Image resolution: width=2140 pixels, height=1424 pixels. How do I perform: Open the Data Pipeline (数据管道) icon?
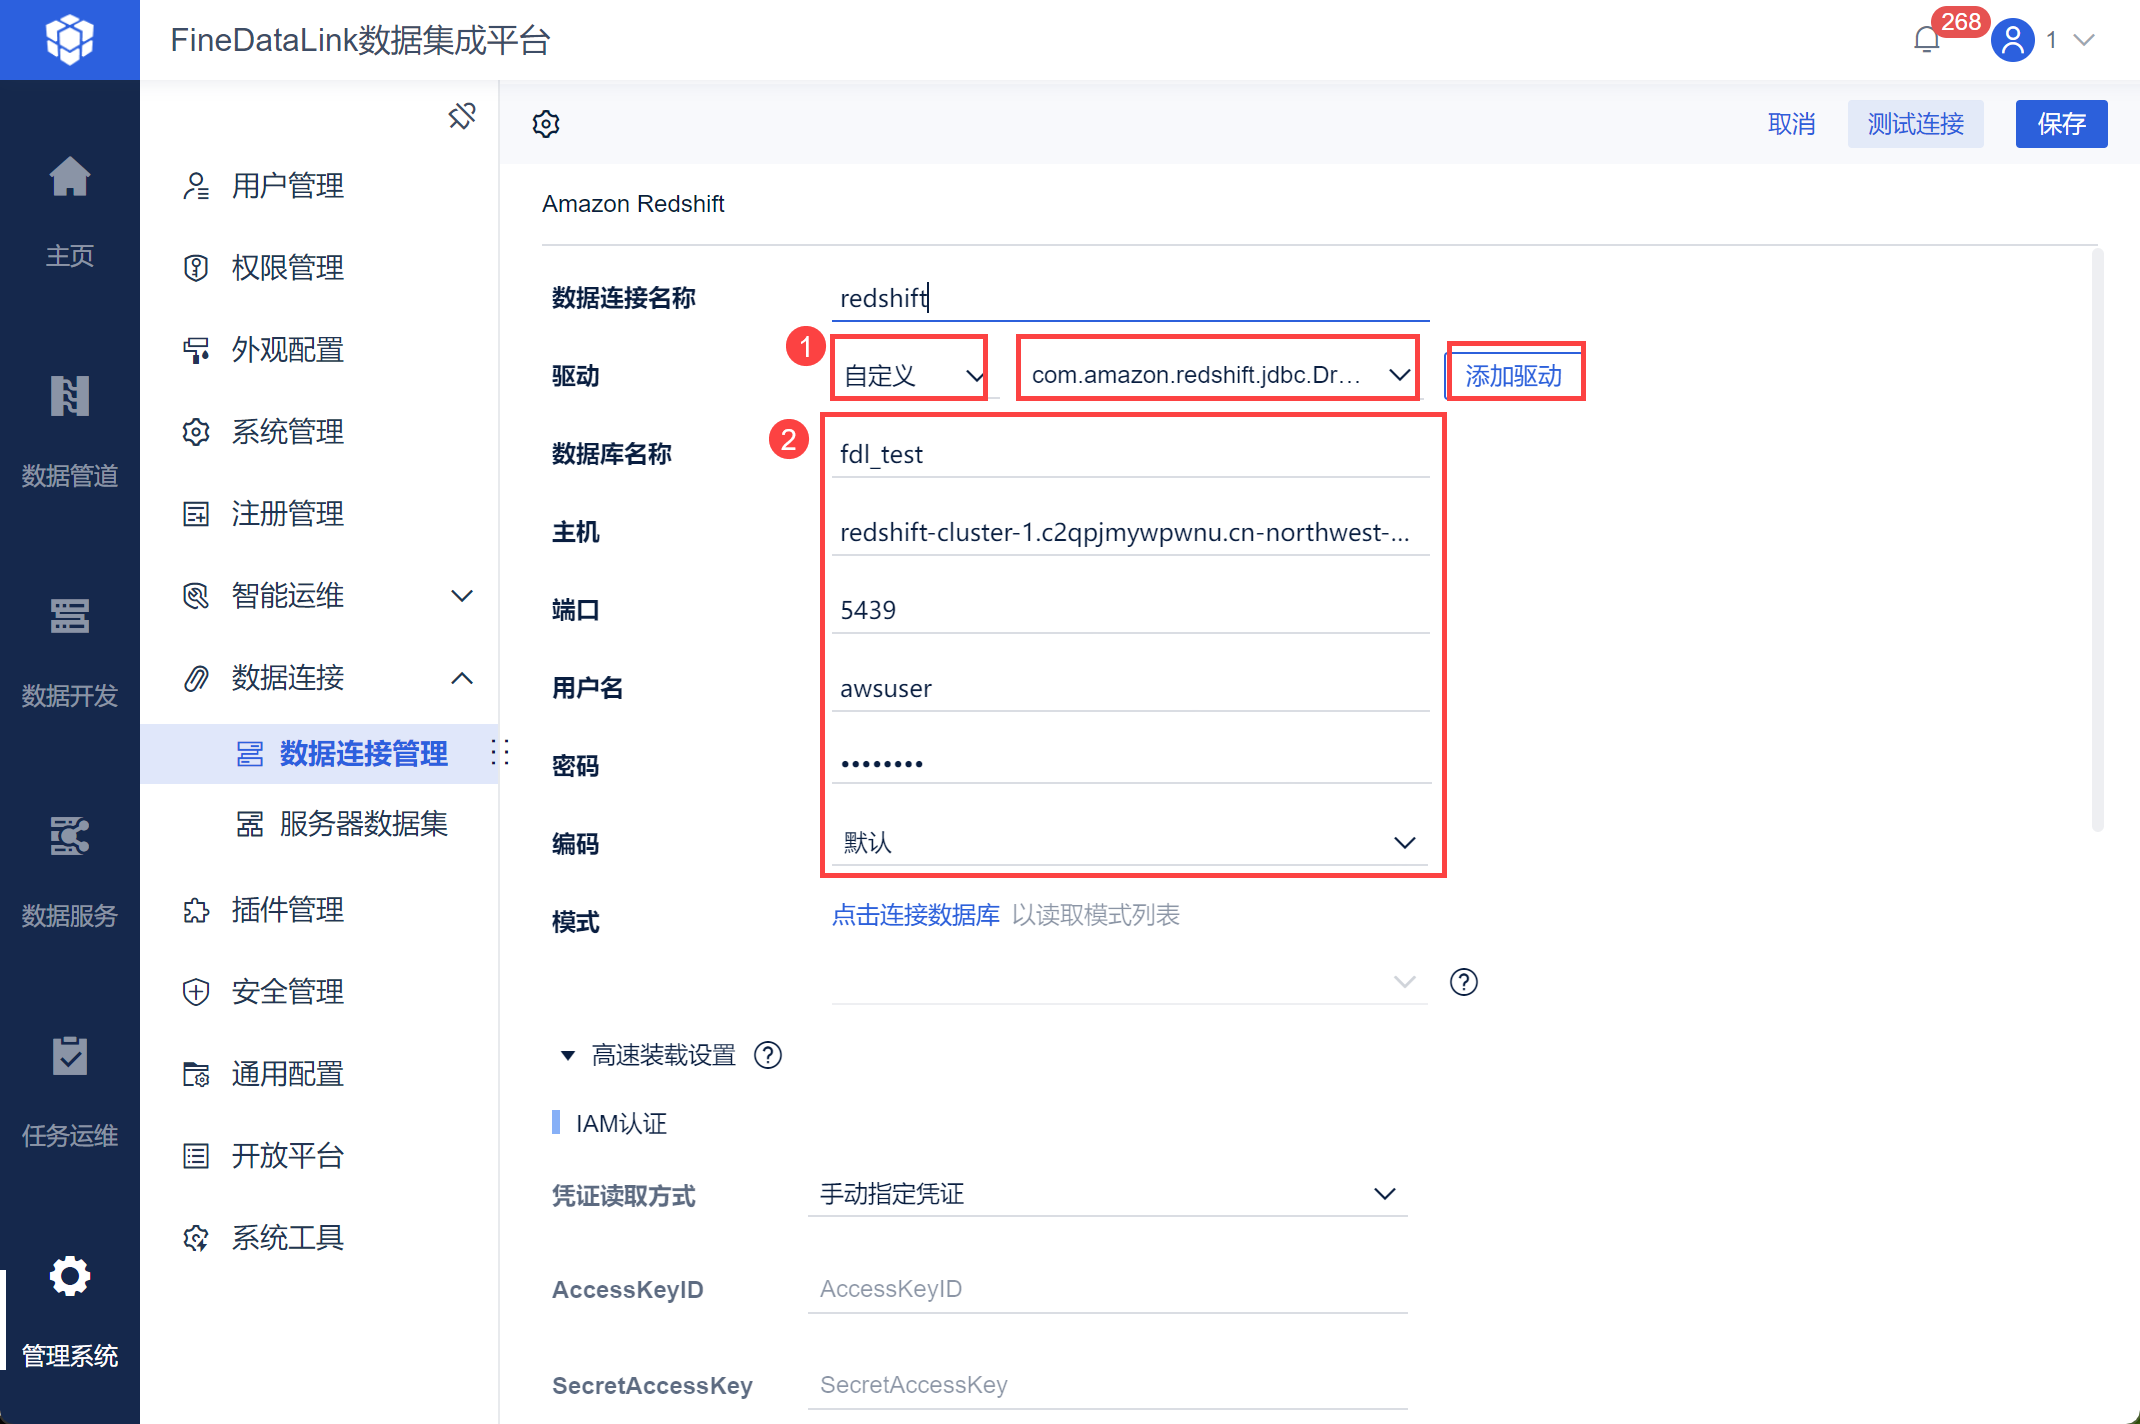tap(69, 397)
